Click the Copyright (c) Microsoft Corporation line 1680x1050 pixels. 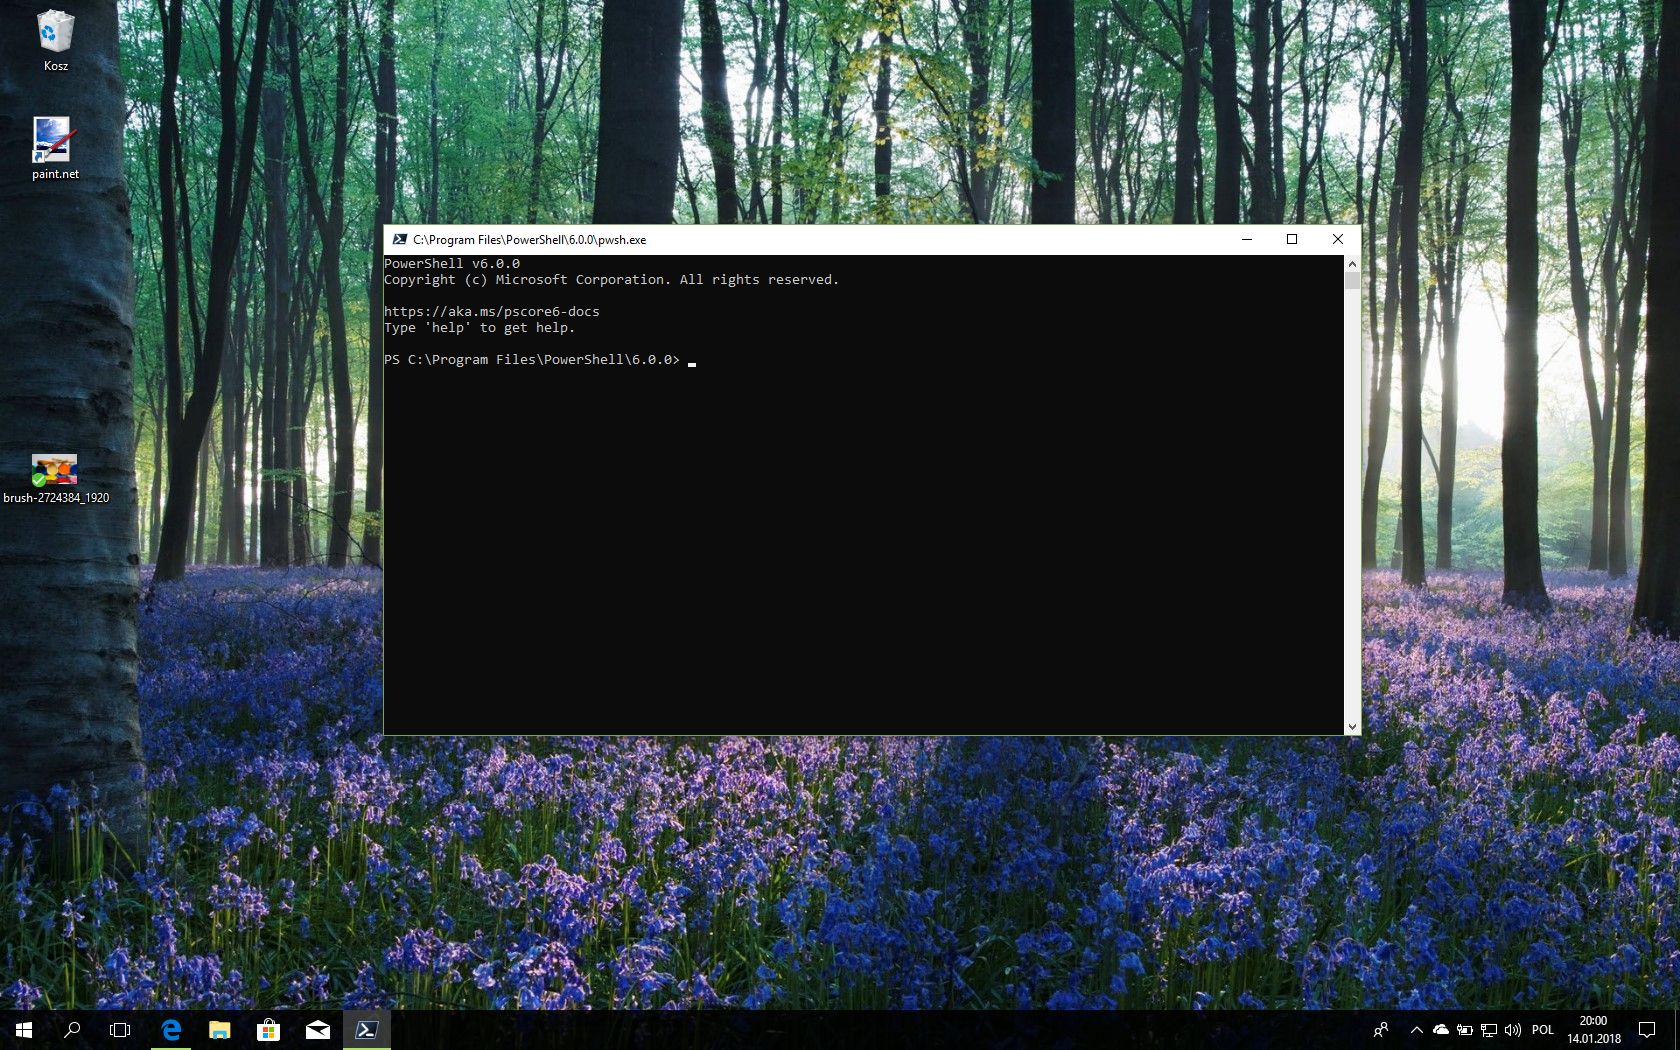tap(612, 280)
